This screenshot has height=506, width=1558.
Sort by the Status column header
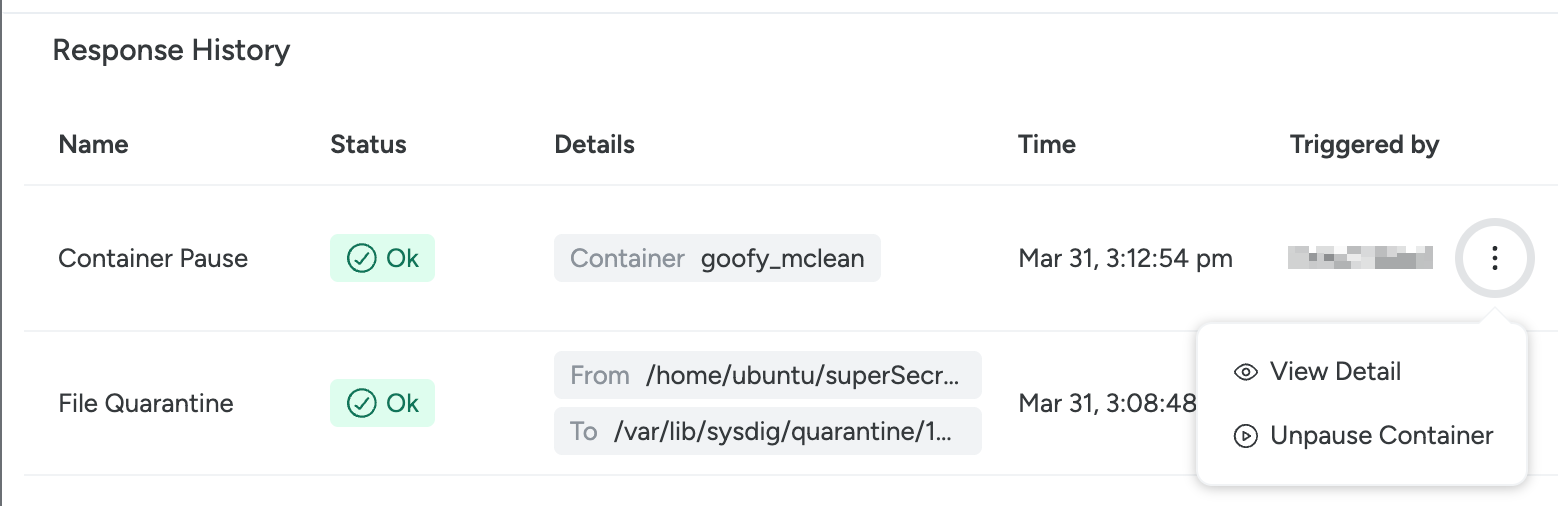368,144
